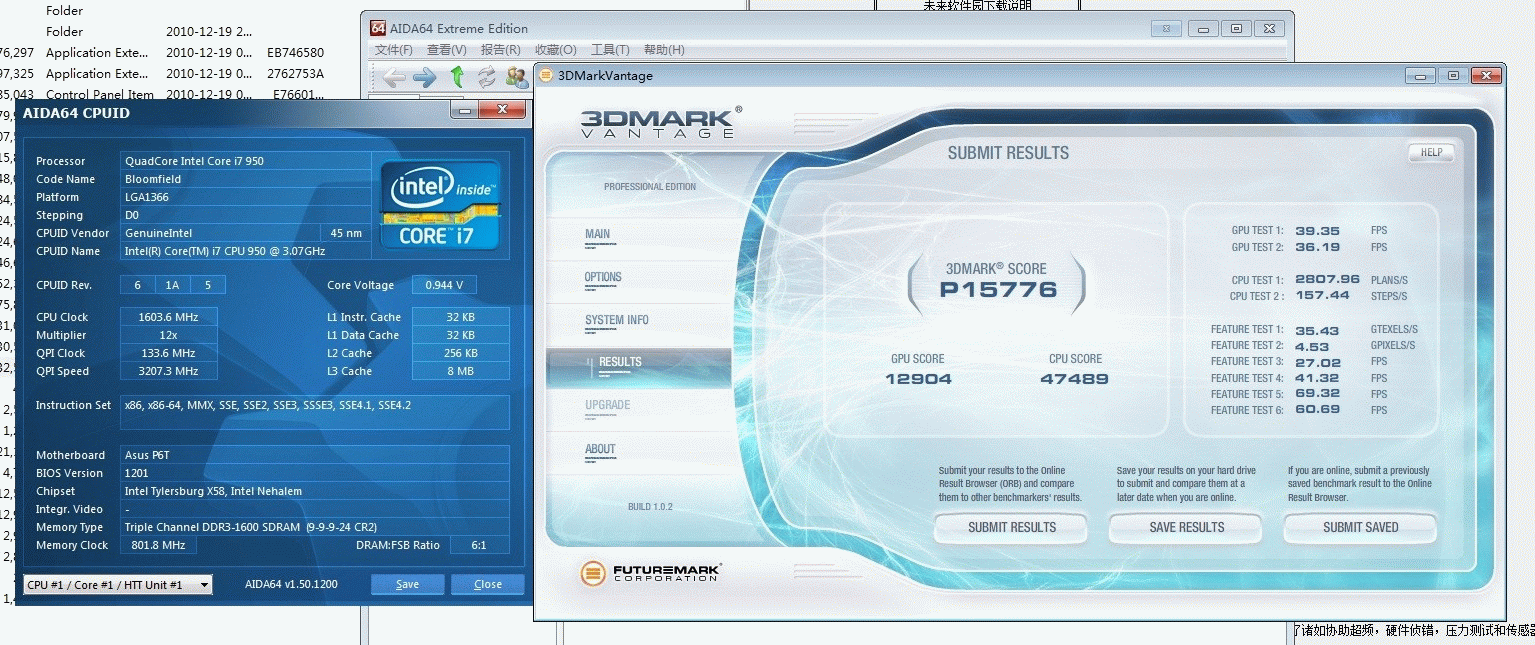This screenshot has height=645, width=1535.
Task: Click the green up-level arrow icon
Action: click(457, 77)
